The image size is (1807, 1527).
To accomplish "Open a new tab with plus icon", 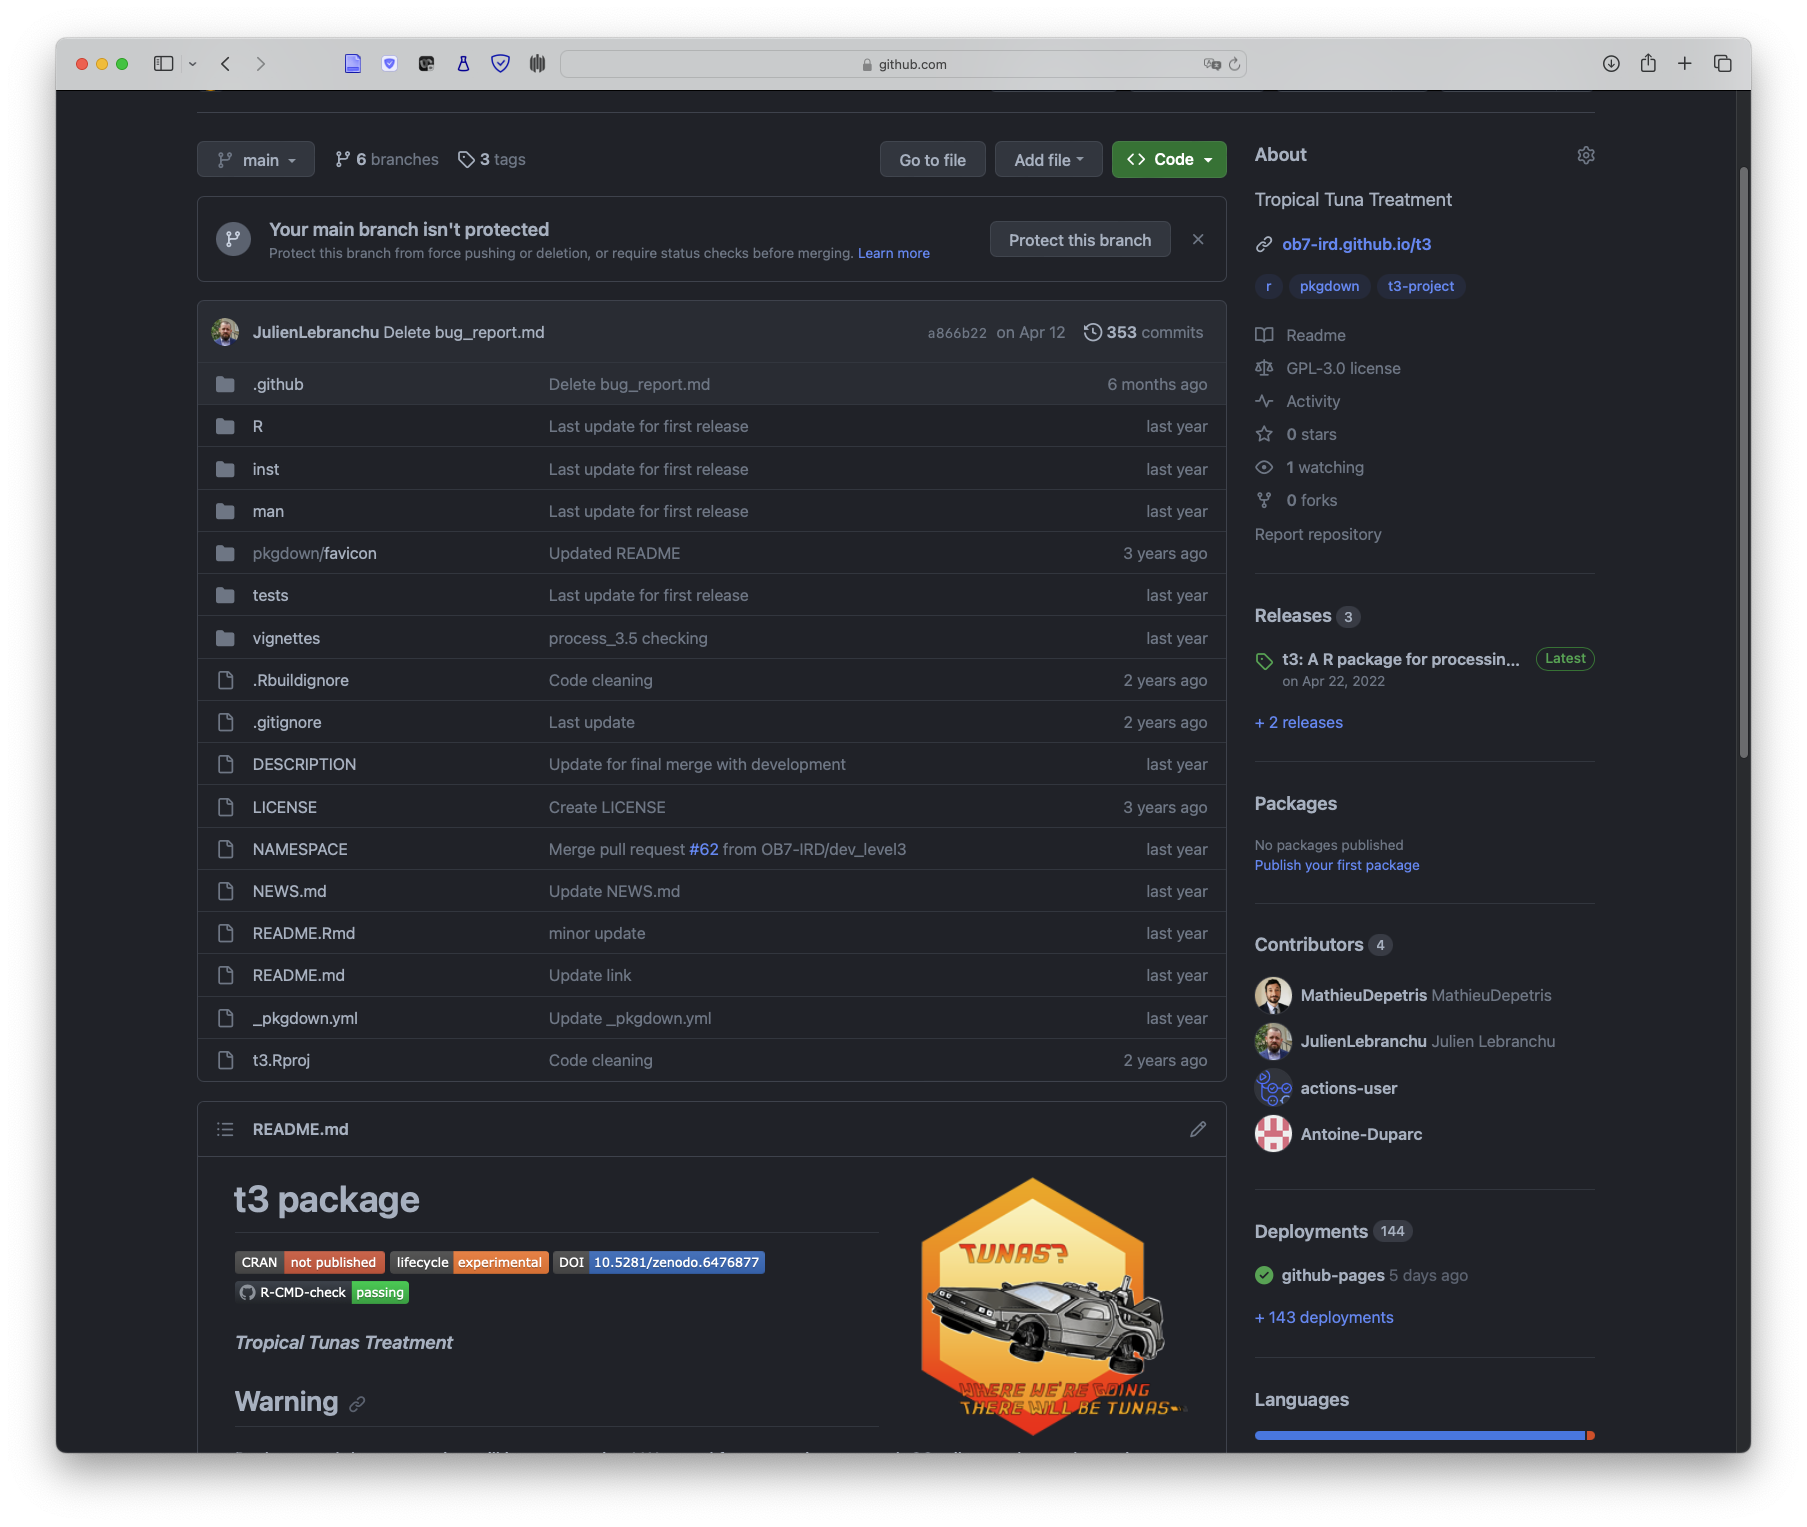I will click(x=1685, y=64).
